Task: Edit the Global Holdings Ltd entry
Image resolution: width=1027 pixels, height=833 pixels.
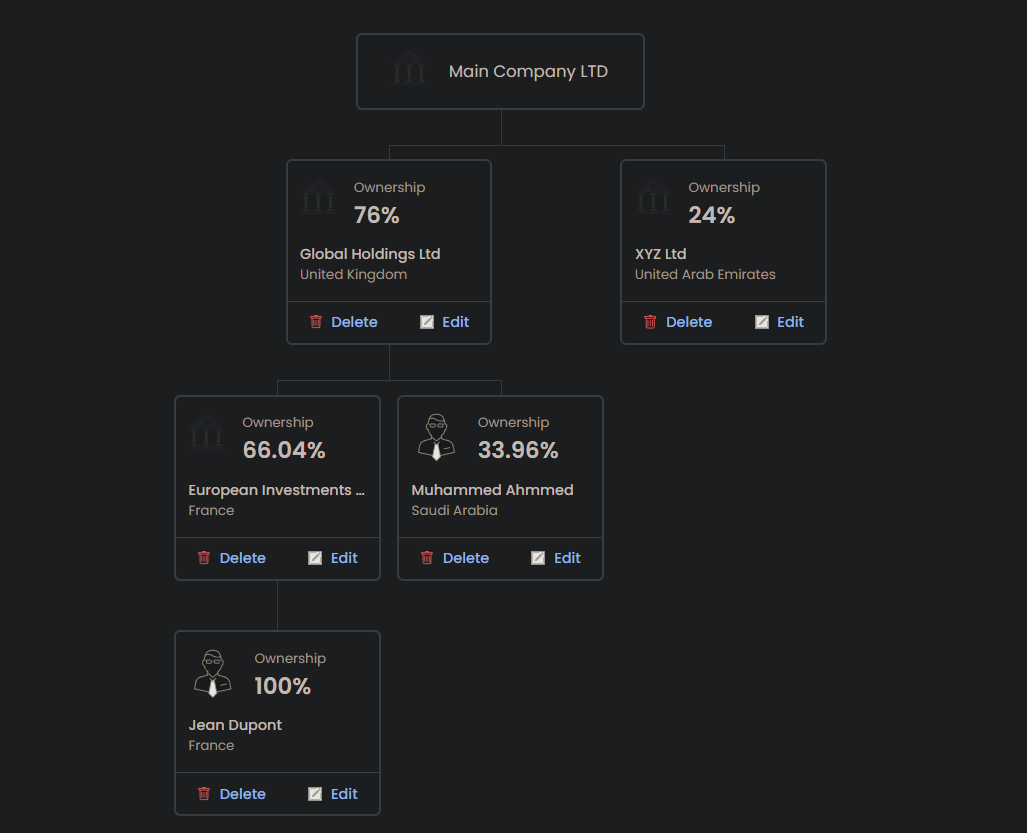Action: (455, 322)
